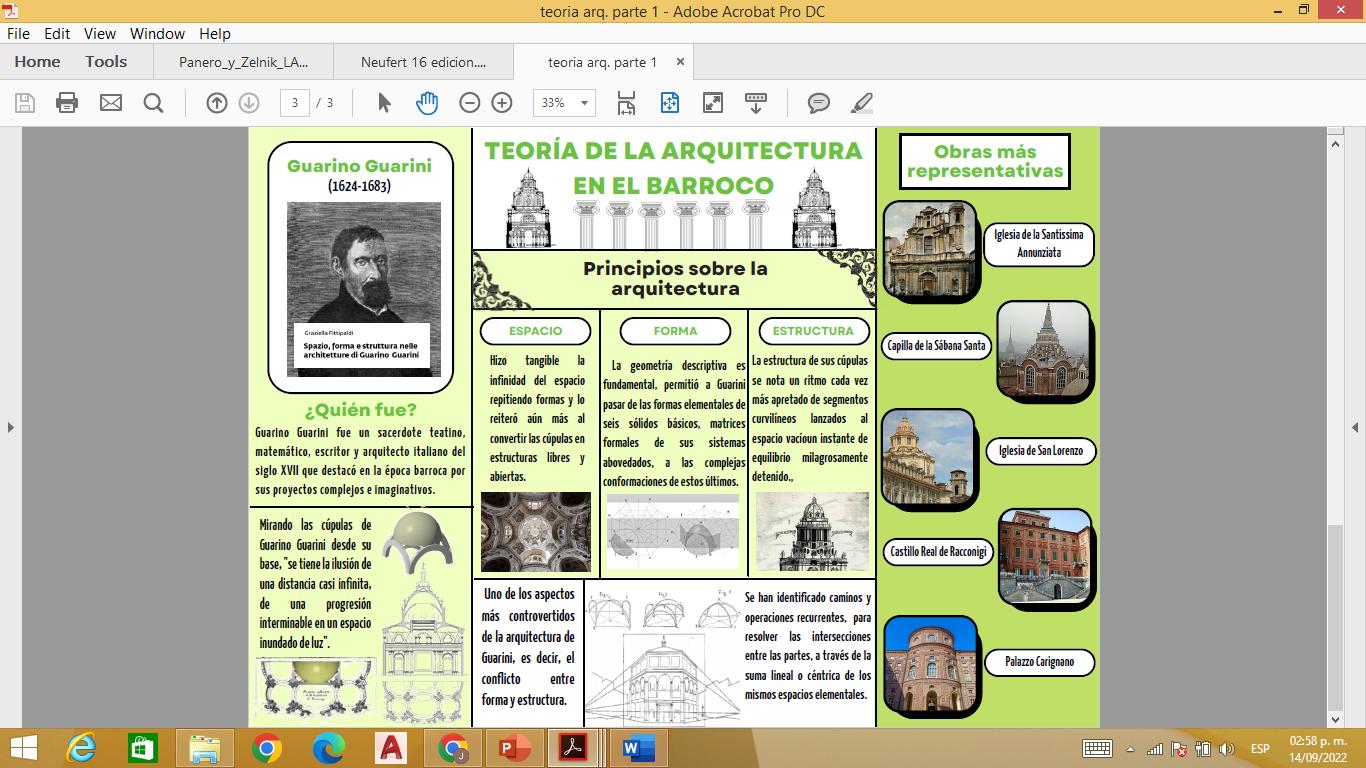Expand the right tools pane arrow
The image size is (1366, 768).
[x=1355, y=427]
